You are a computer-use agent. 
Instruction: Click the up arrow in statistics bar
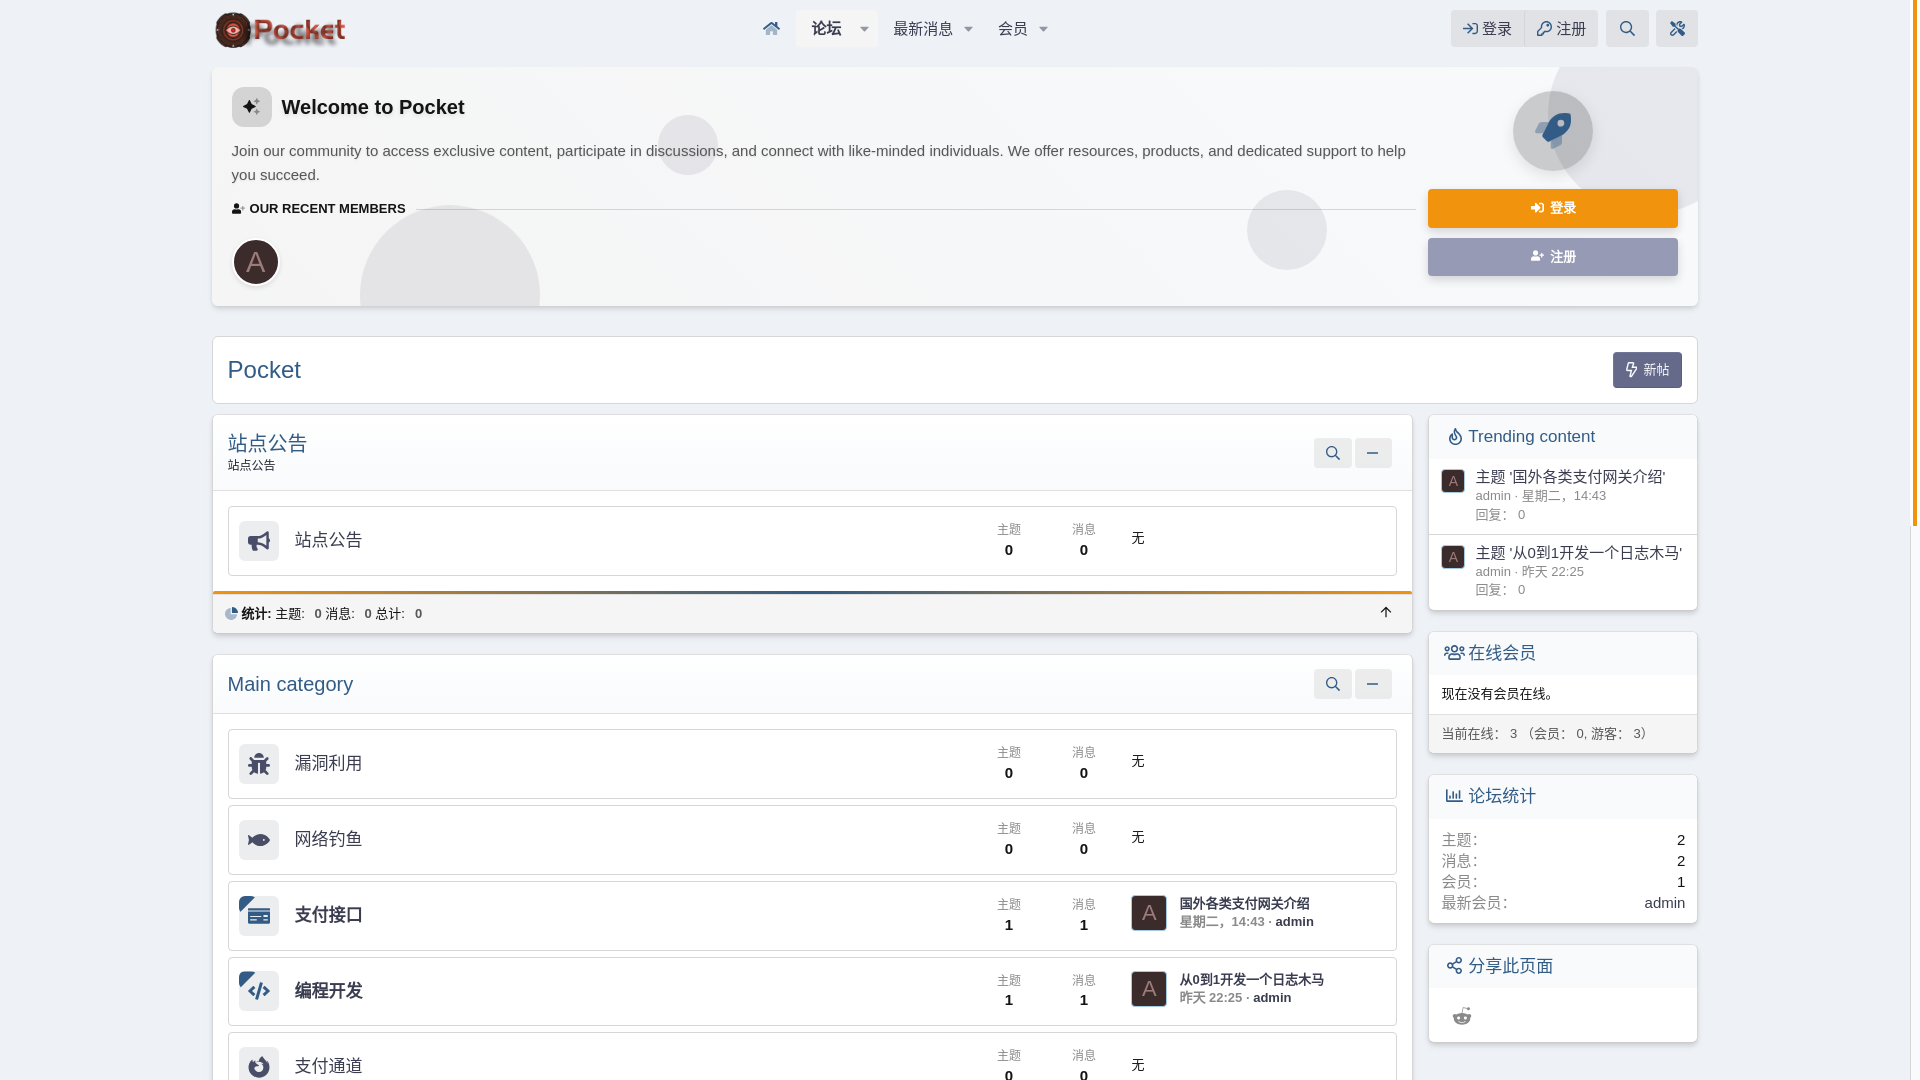pos(1385,613)
